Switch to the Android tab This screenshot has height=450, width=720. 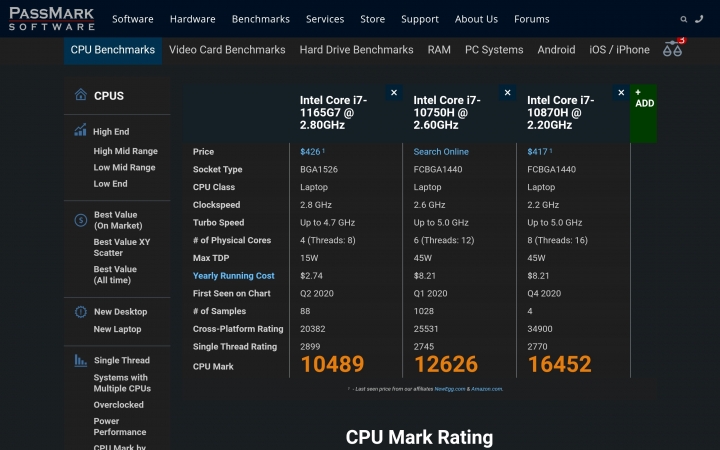tap(556, 50)
